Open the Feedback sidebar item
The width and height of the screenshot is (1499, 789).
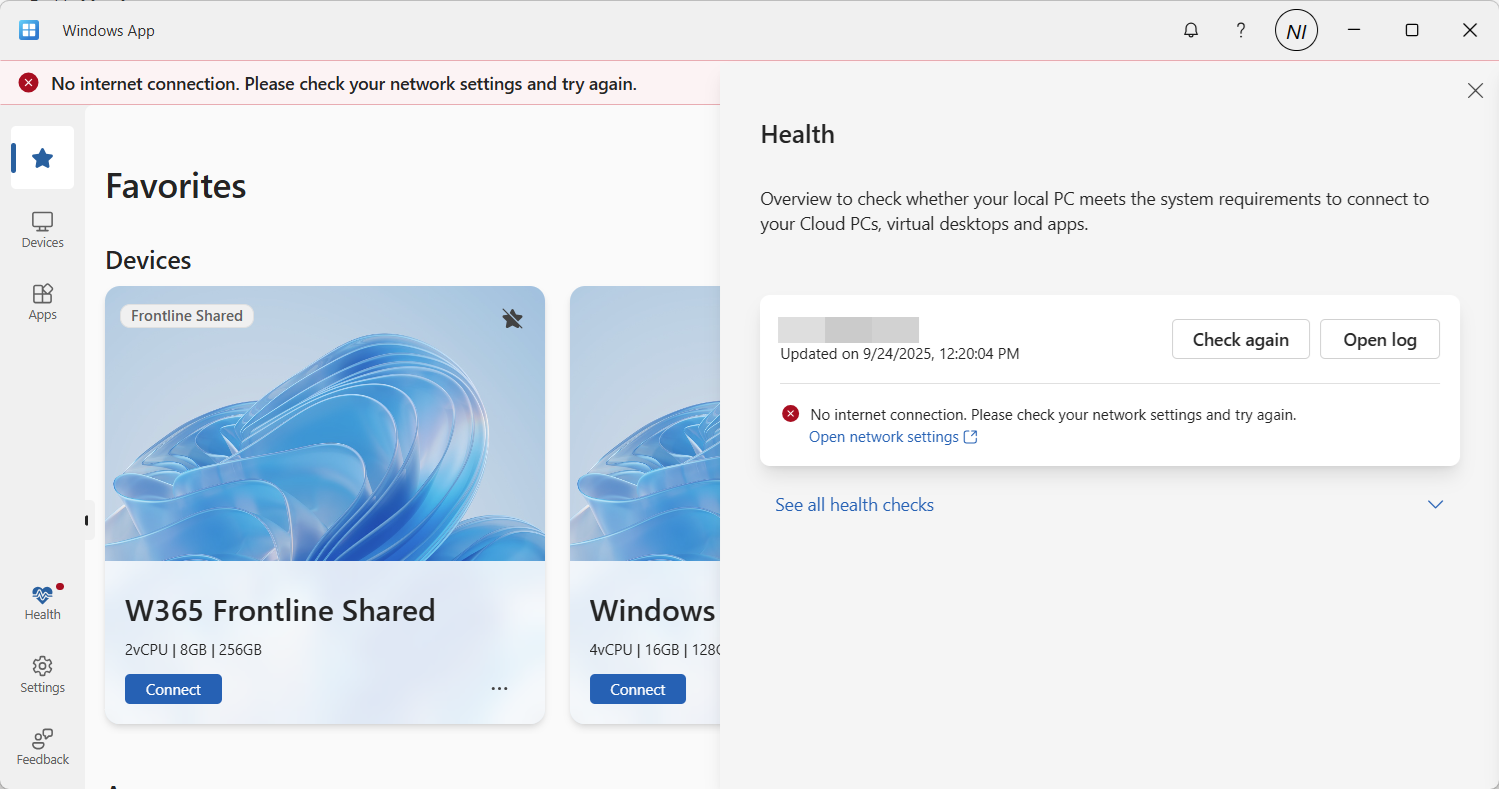(x=42, y=746)
